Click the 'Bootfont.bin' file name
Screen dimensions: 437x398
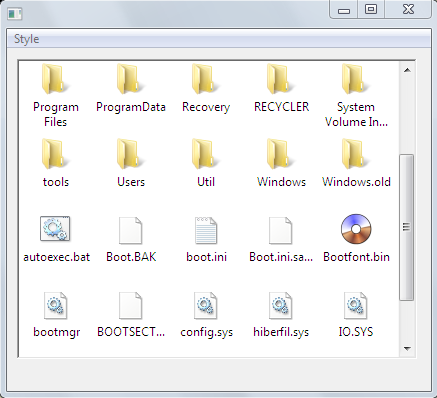click(x=356, y=257)
